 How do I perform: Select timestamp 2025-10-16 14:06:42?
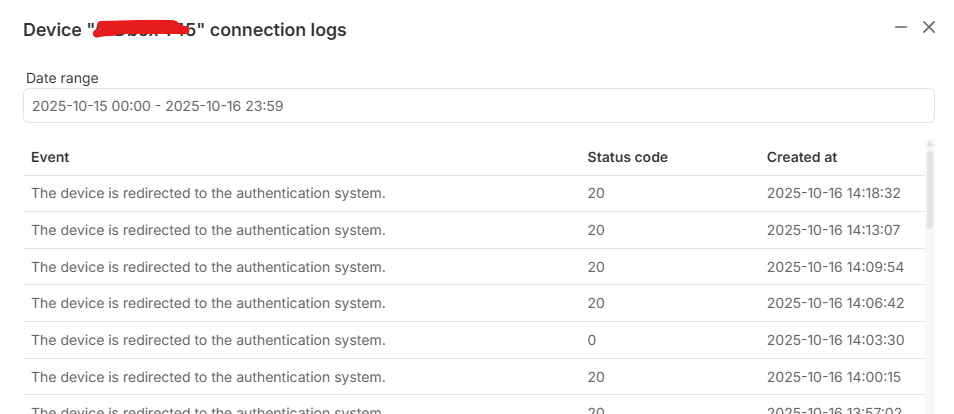pyautogui.click(x=835, y=303)
